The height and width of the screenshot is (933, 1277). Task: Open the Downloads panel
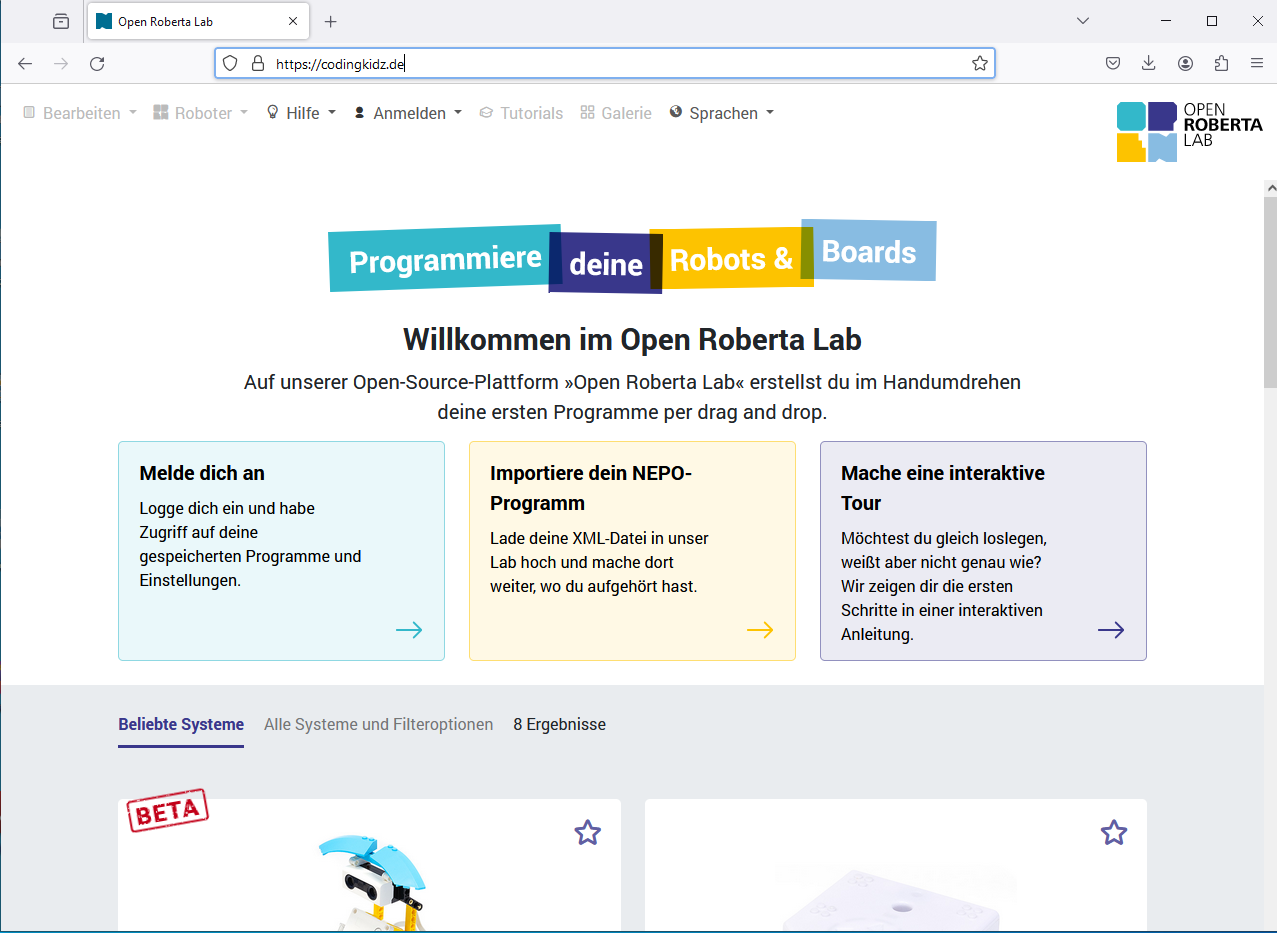pos(1149,63)
